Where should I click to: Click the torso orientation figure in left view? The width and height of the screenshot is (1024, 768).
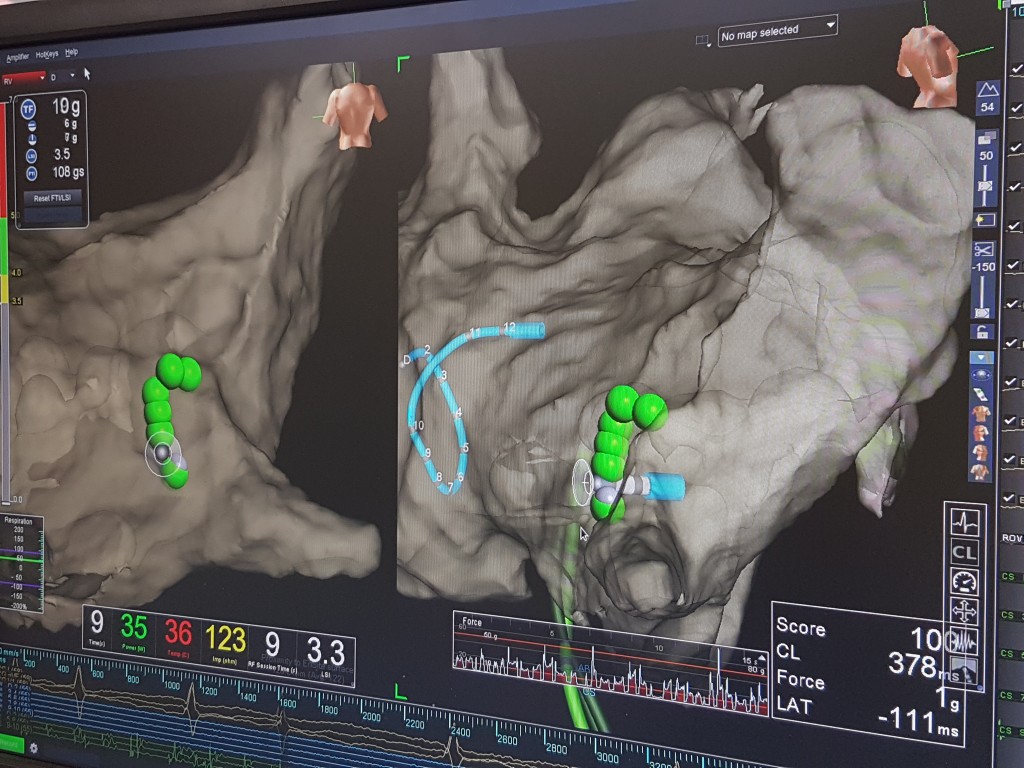[x=355, y=116]
